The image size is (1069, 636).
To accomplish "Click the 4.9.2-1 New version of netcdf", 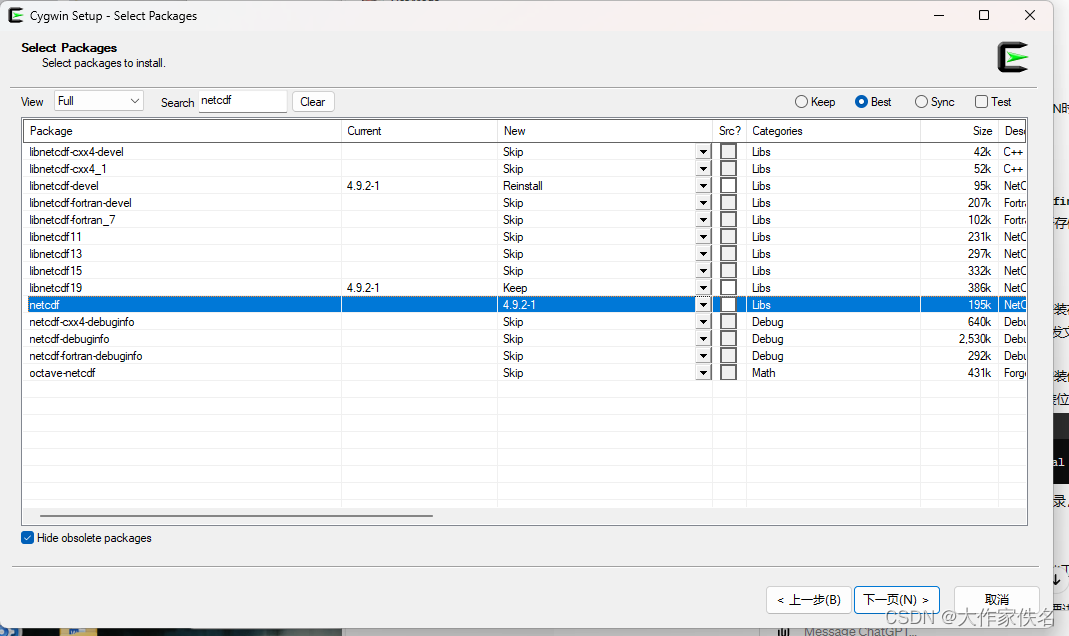I will coord(519,305).
